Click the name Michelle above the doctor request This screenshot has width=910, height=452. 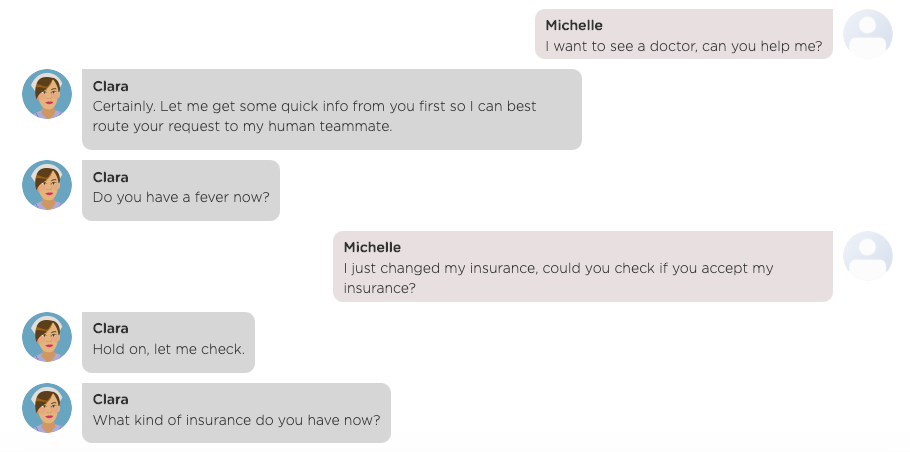click(574, 26)
